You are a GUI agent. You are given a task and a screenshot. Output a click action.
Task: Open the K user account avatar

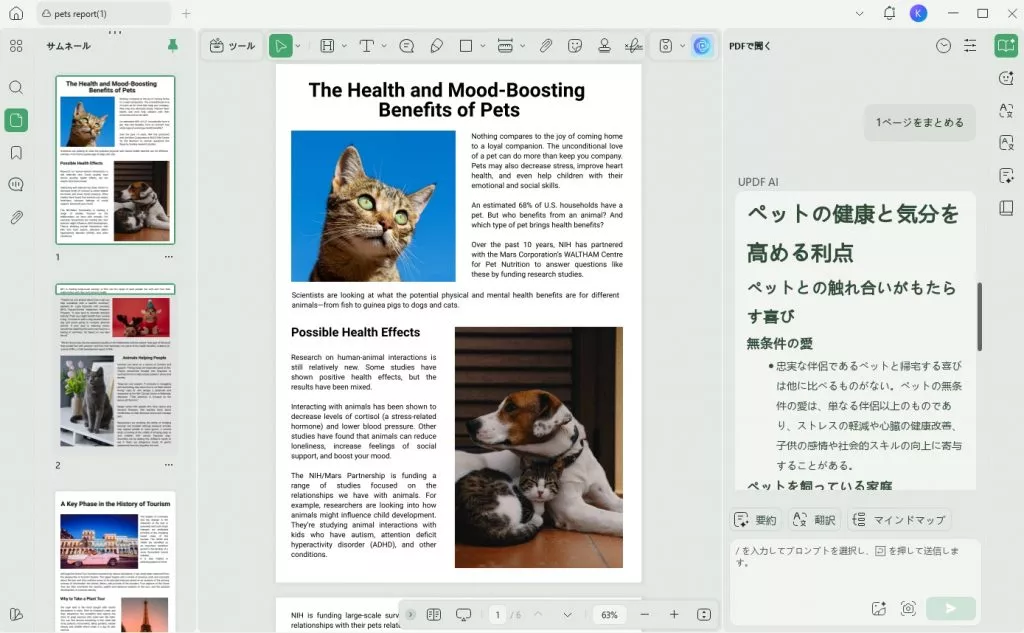[x=918, y=13]
